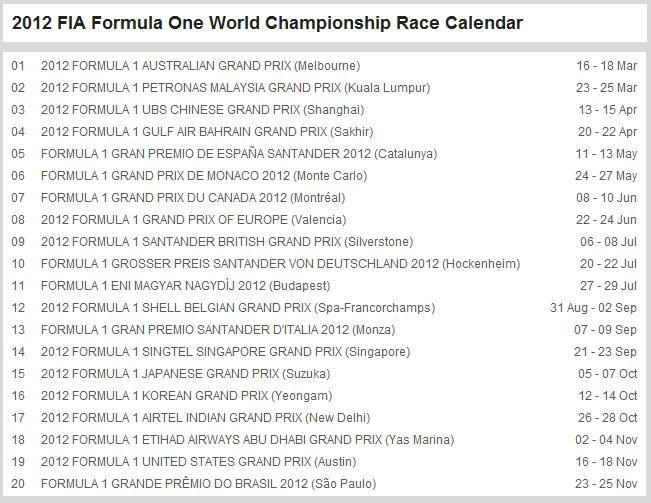651x503 pixels.
Task: Open the Australian Grand Prix Melbourne entry
Action: point(201,66)
